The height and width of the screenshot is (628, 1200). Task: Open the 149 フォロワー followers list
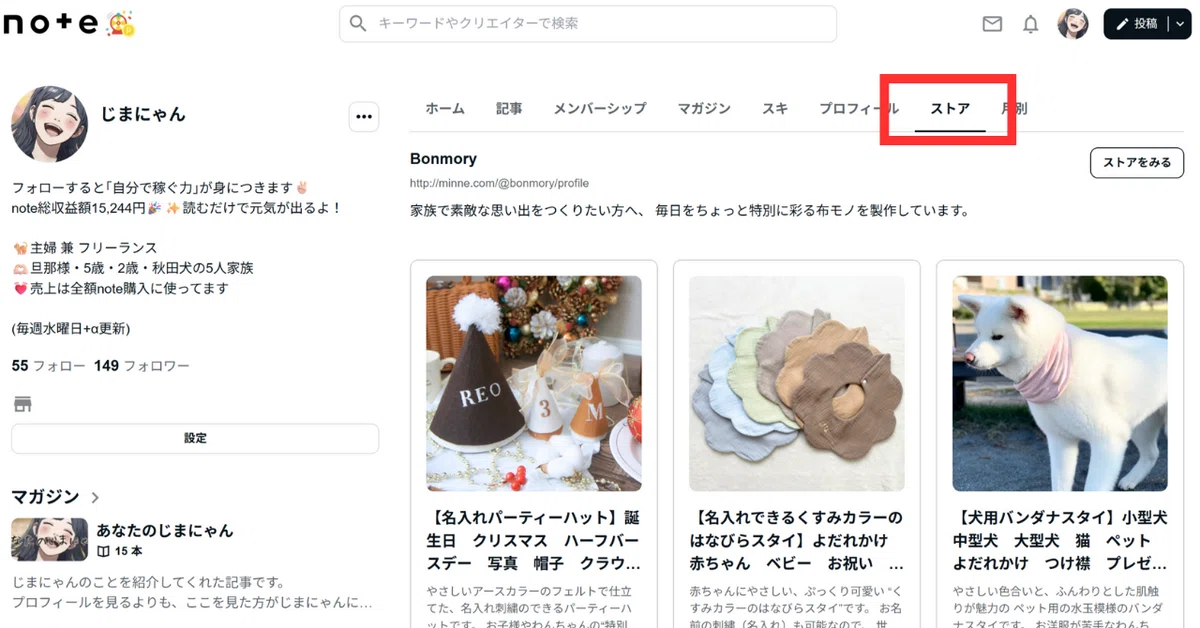pos(142,366)
